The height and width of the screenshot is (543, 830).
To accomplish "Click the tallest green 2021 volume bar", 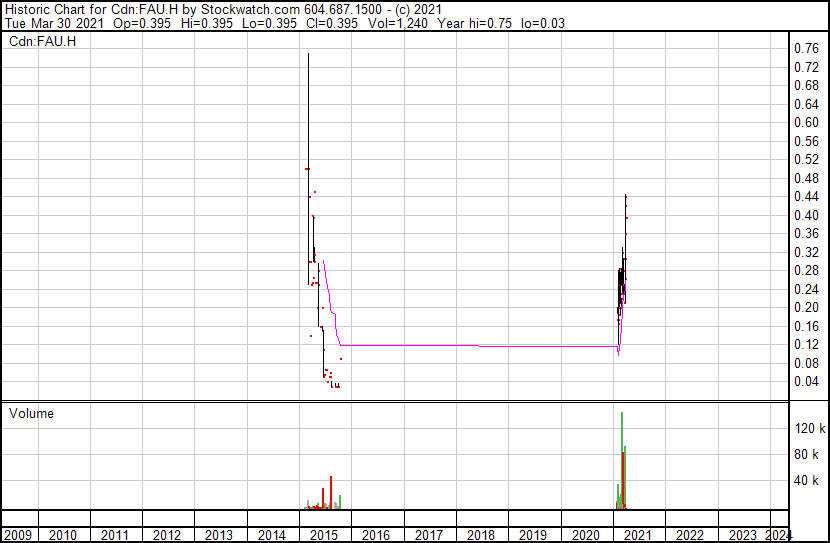I will pos(622,460).
